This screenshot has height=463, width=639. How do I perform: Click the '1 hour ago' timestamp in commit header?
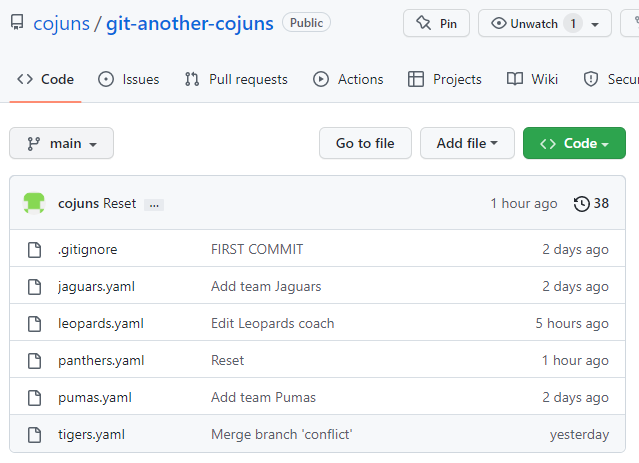524,203
